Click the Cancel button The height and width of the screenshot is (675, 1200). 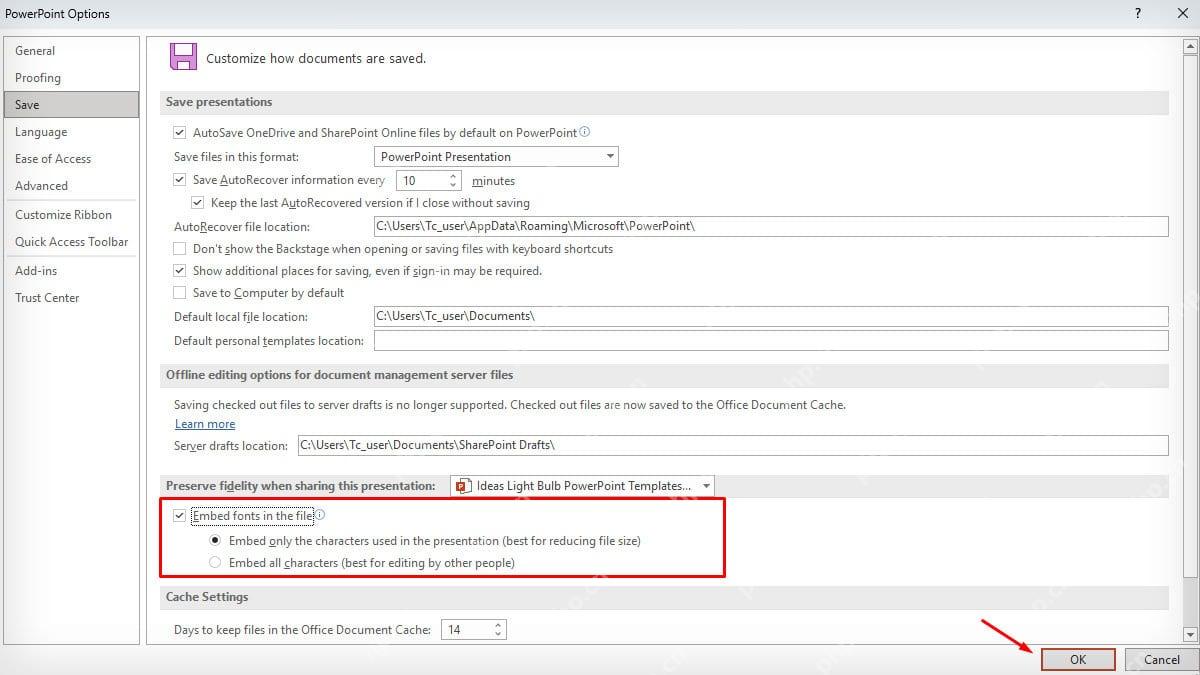(1162, 660)
